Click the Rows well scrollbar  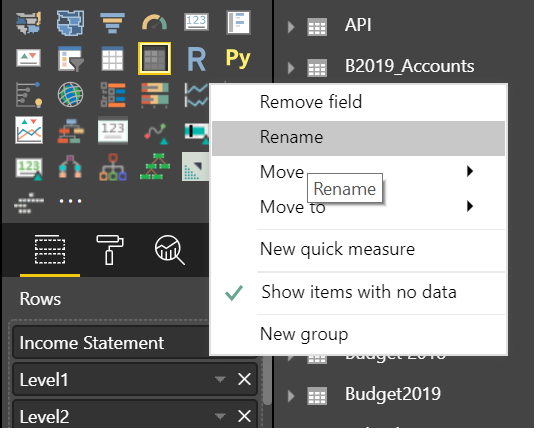pos(268,380)
